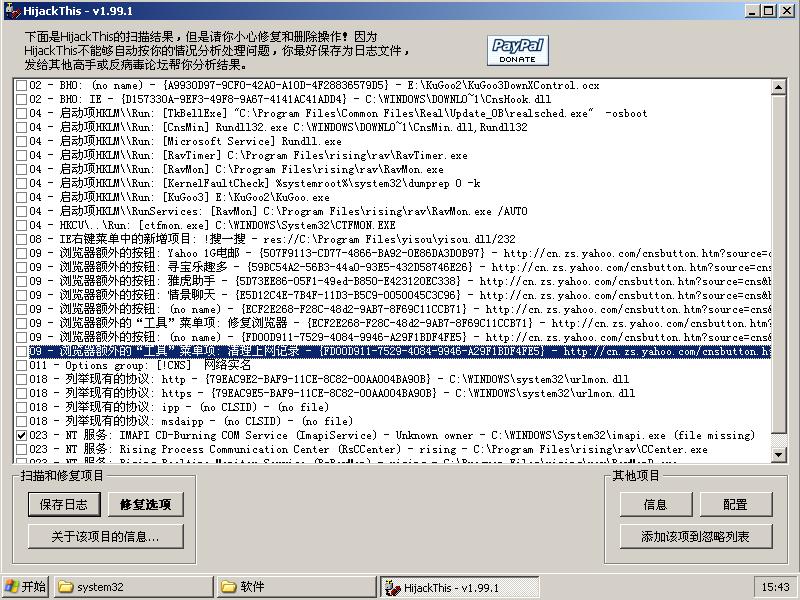Check the ctfmon.exe HKCU Run entry
Image resolution: width=800 pixels, height=600 pixels.
pos(21,225)
